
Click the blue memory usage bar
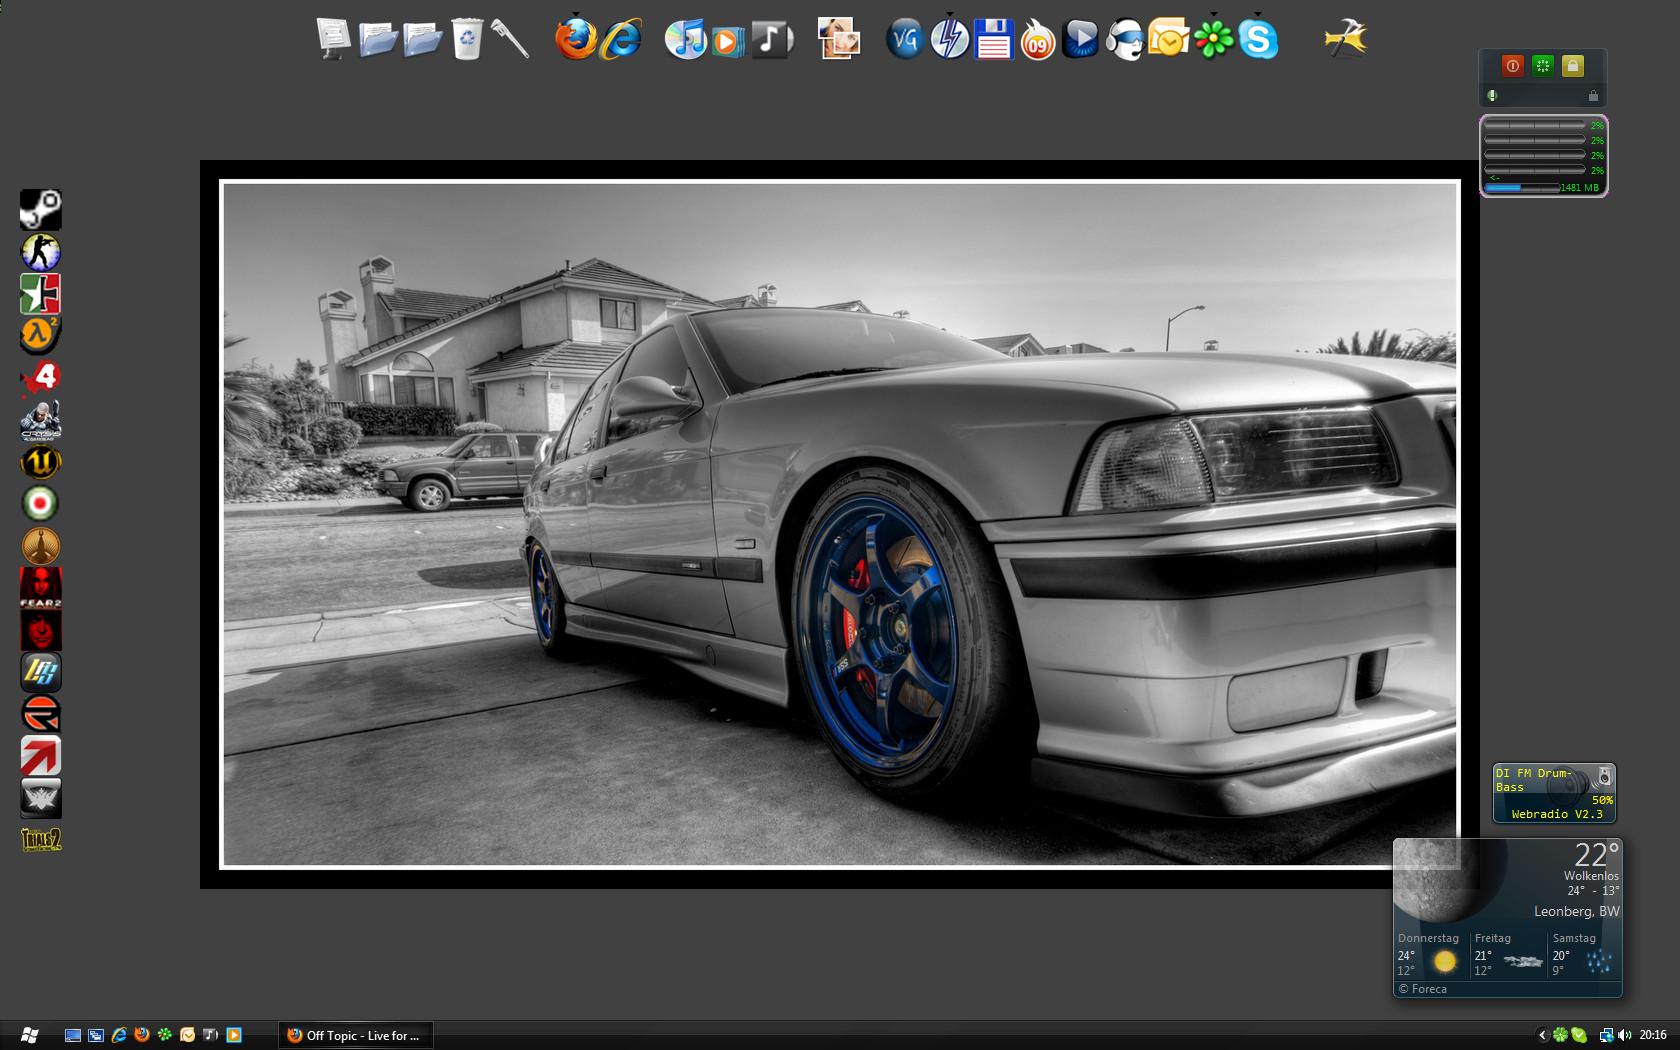tap(1522, 187)
